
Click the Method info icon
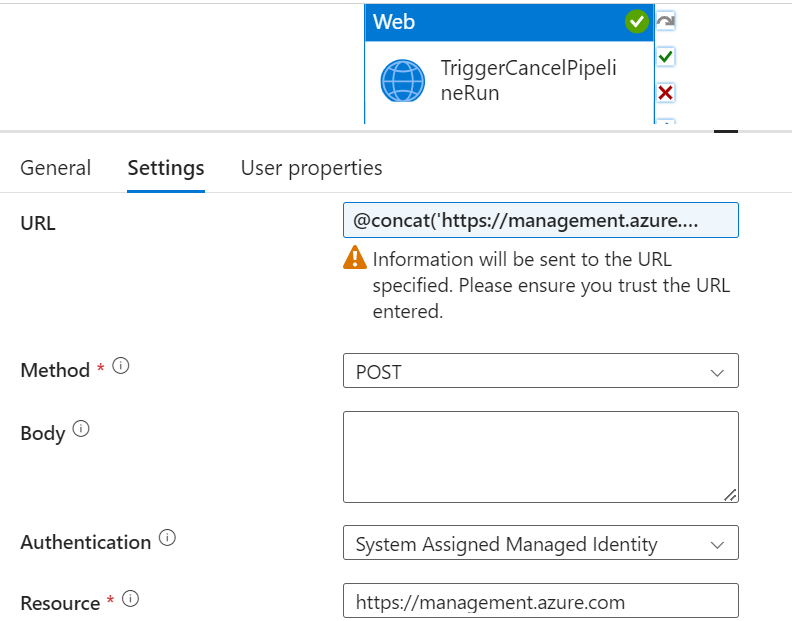tap(121, 365)
